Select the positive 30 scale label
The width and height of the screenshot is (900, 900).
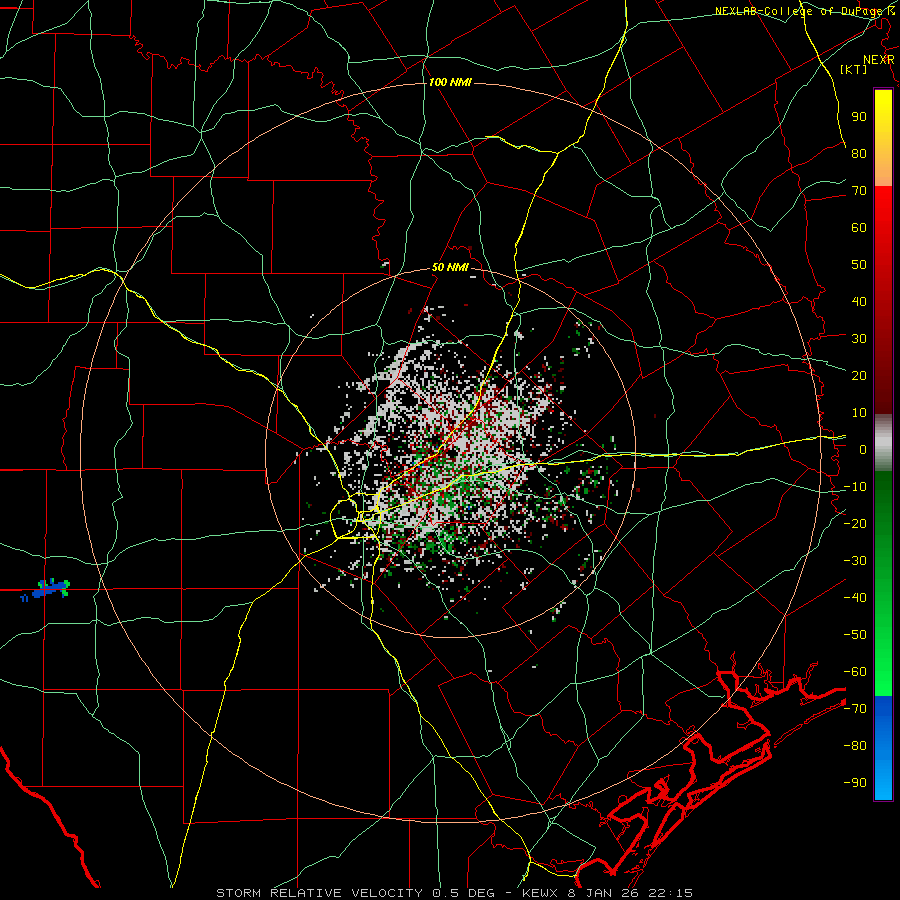tap(859, 339)
